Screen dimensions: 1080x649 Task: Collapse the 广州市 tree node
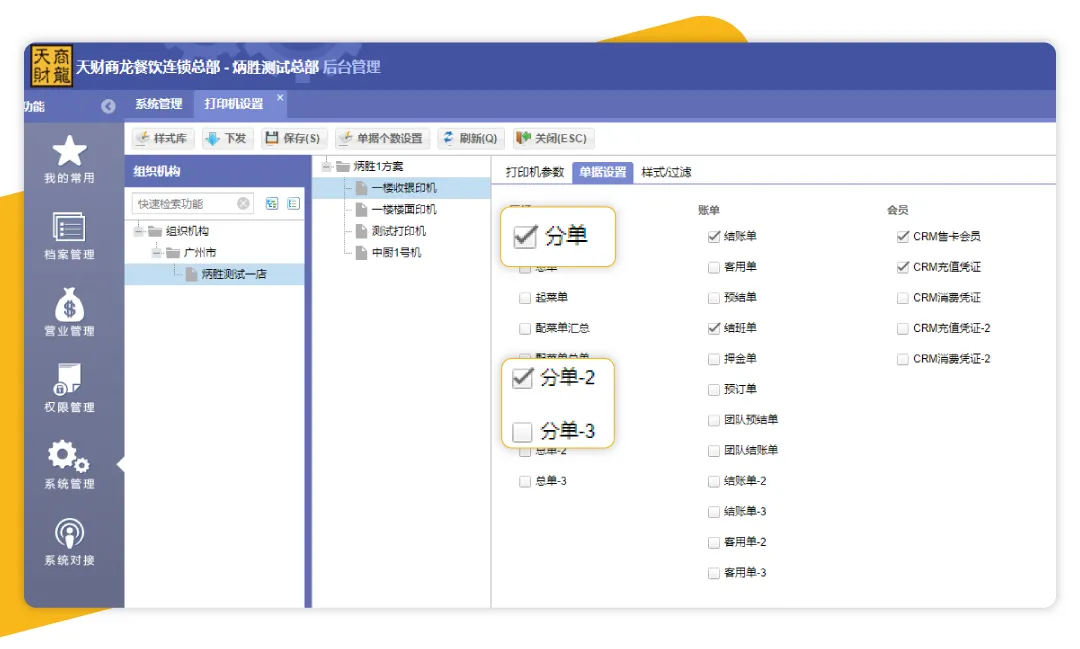coord(157,253)
